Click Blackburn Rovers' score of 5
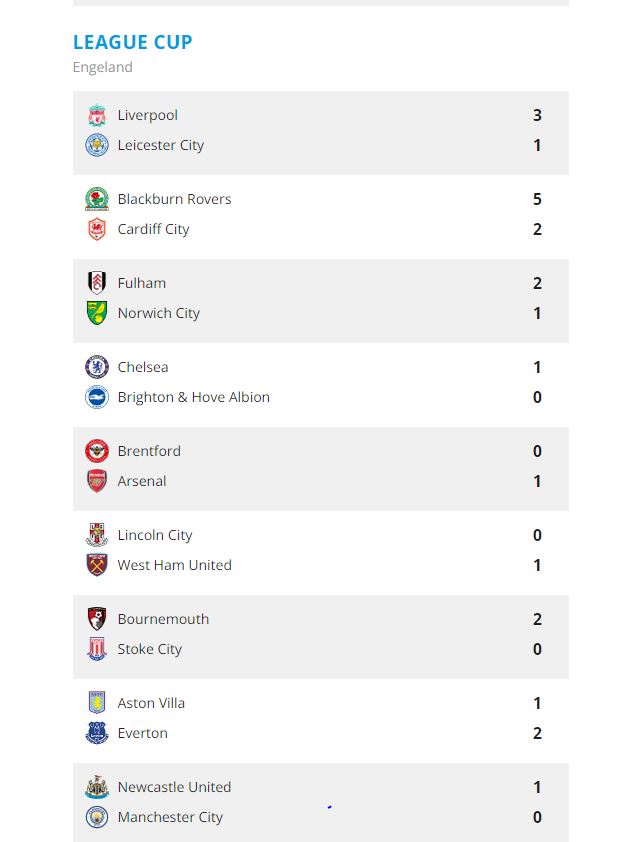Image resolution: width=623 pixels, height=842 pixels. click(x=537, y=199)
